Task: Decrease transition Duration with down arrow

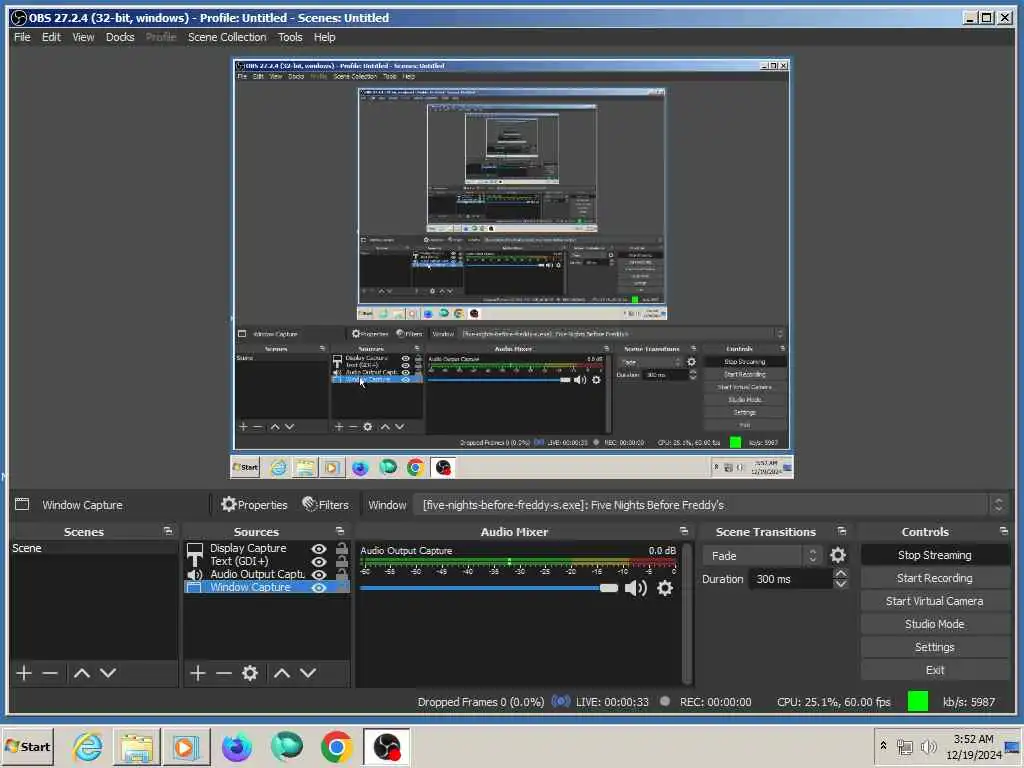Action: (x=841, y=584)
